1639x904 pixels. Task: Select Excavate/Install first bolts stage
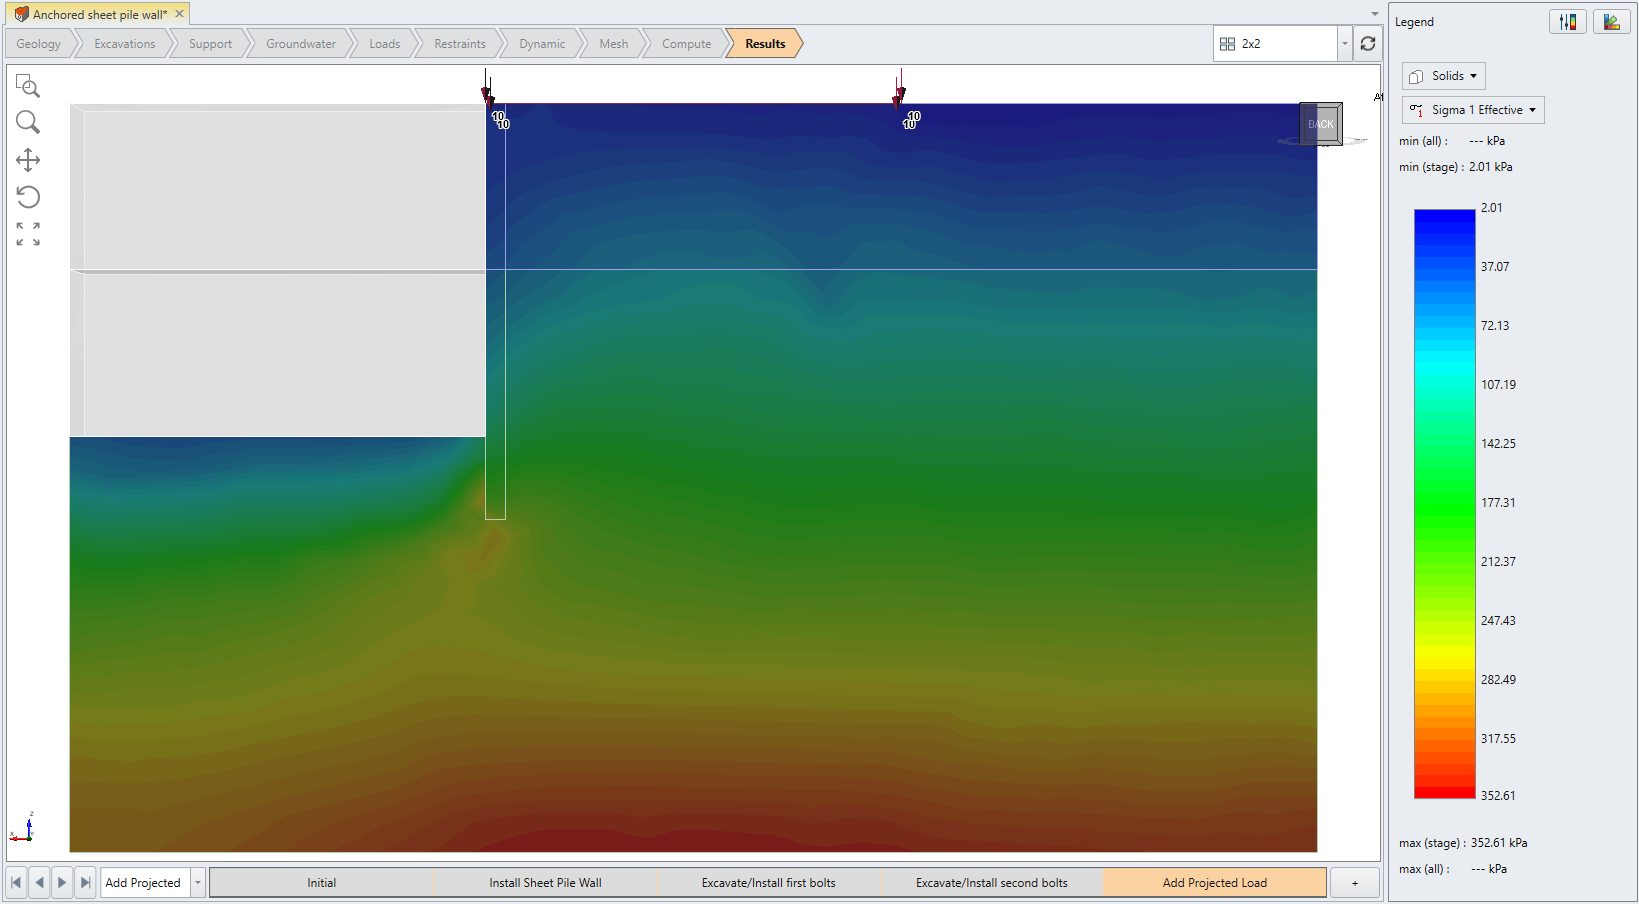coord(769,883)
